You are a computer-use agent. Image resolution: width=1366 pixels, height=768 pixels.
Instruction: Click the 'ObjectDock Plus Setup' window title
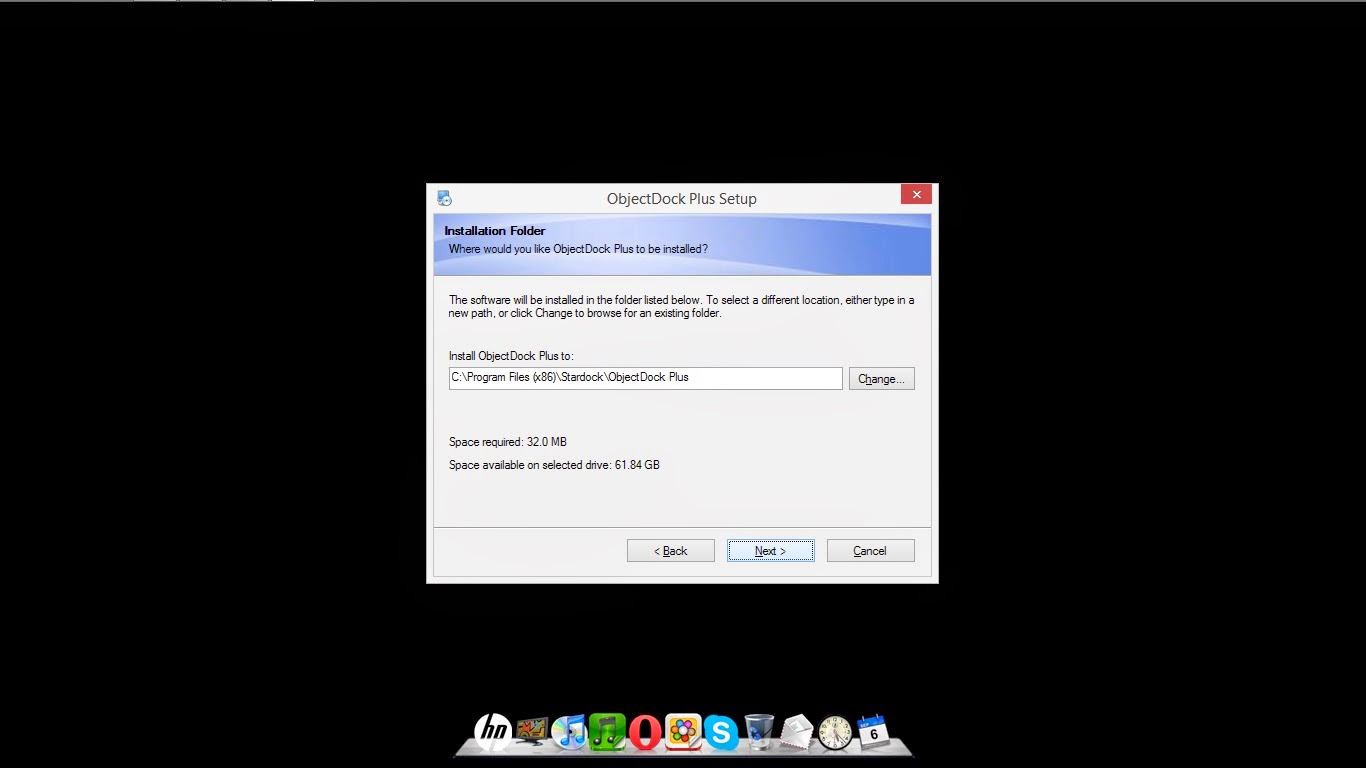682,198
